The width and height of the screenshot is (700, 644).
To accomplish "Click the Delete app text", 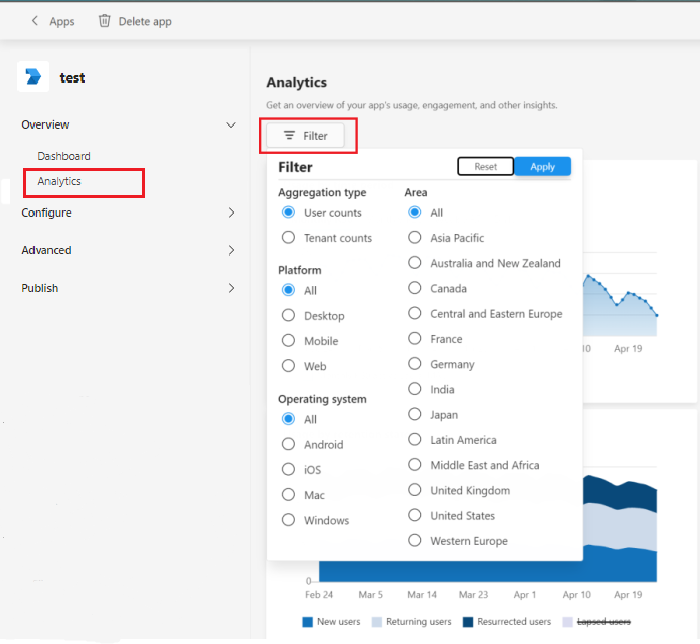I will tap(145, 21).
